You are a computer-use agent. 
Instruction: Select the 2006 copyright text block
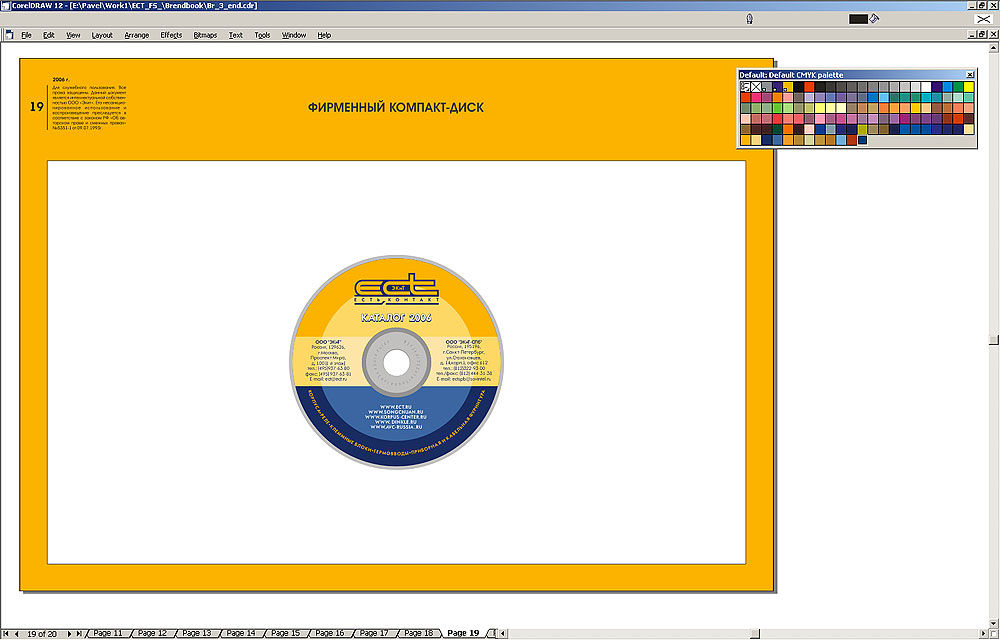point(89,105)
